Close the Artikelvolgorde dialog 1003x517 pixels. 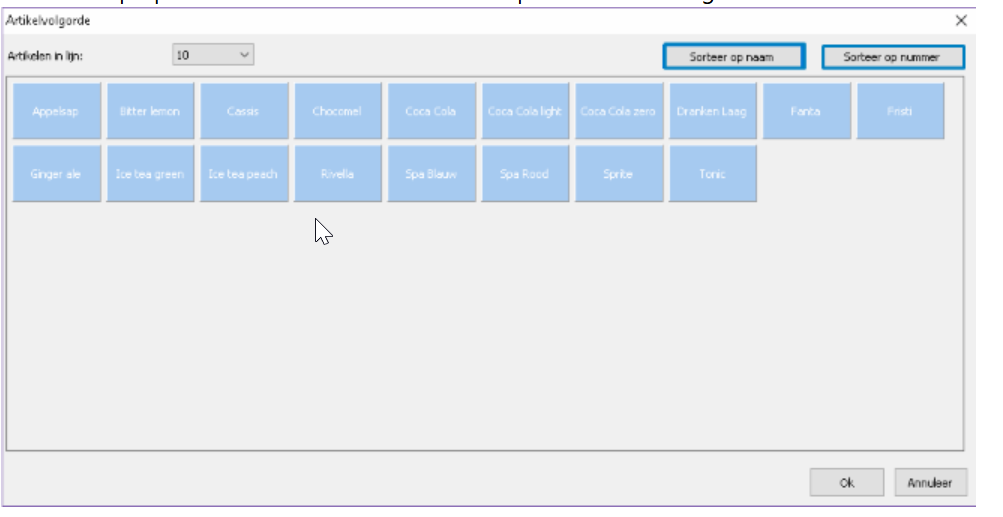click(x=961, y=20)
